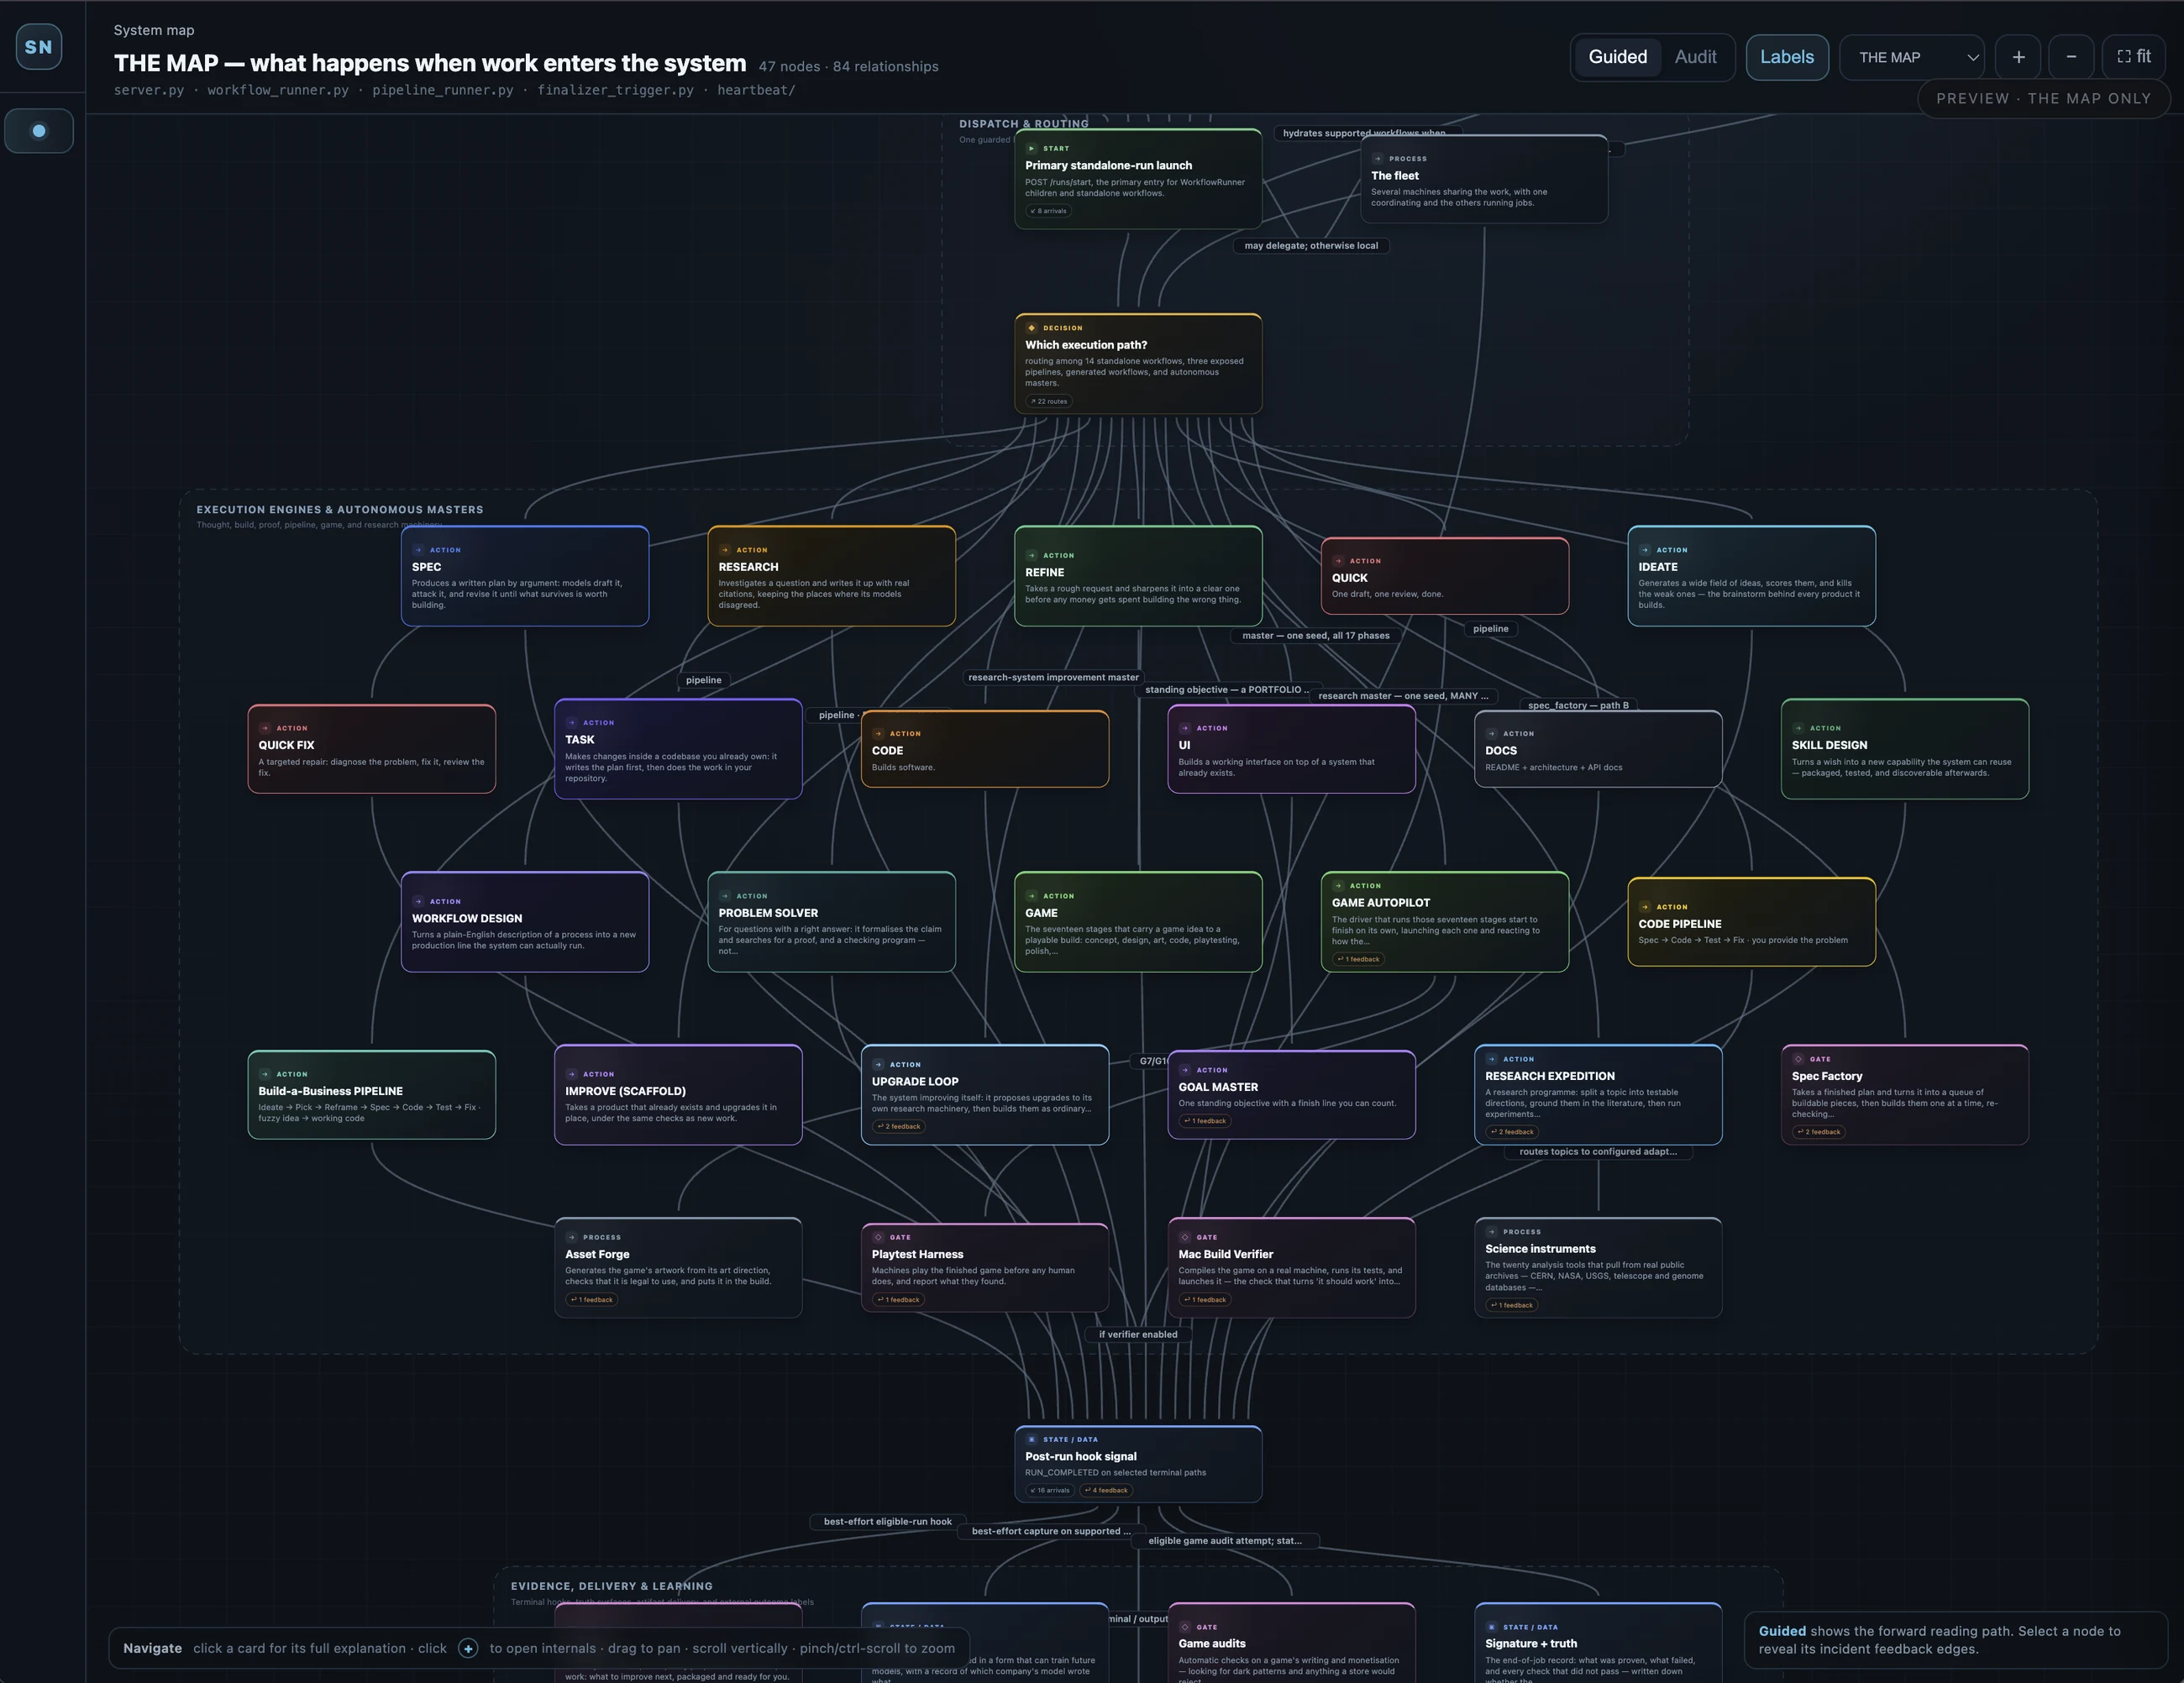Open the CODE PIPELINE card
2184x1683 pixels.
(x=1751, y=922)
